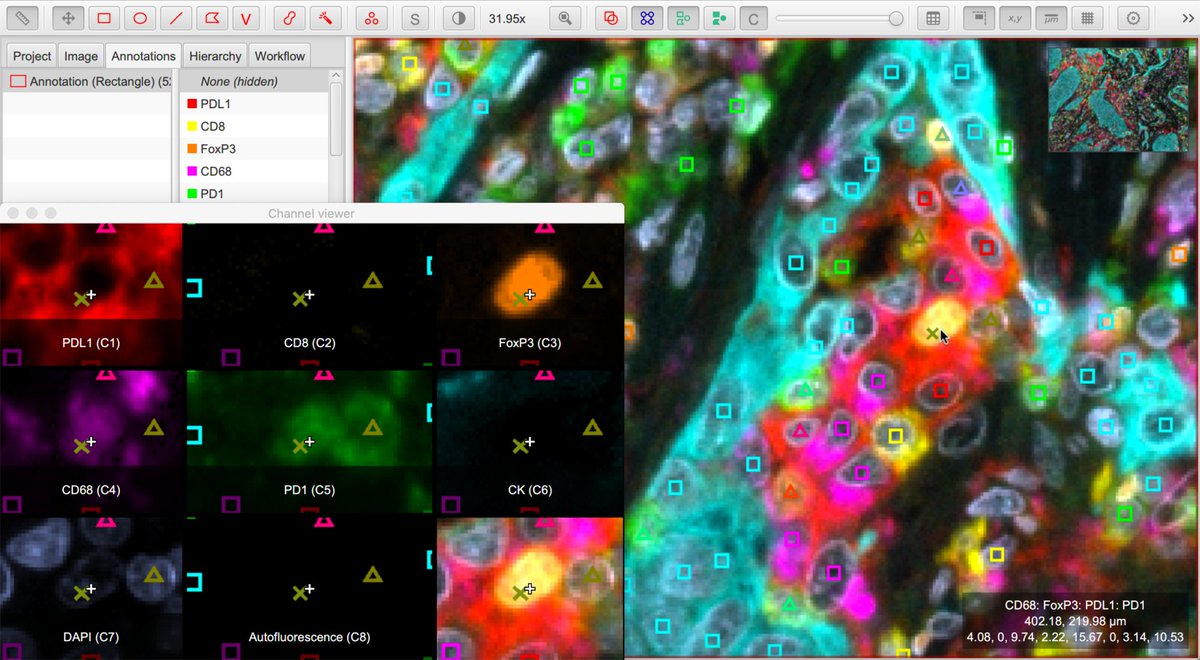1200x660 pixels.
Task: Select the CD8 classification entry
Action: (x=210, y=126)
